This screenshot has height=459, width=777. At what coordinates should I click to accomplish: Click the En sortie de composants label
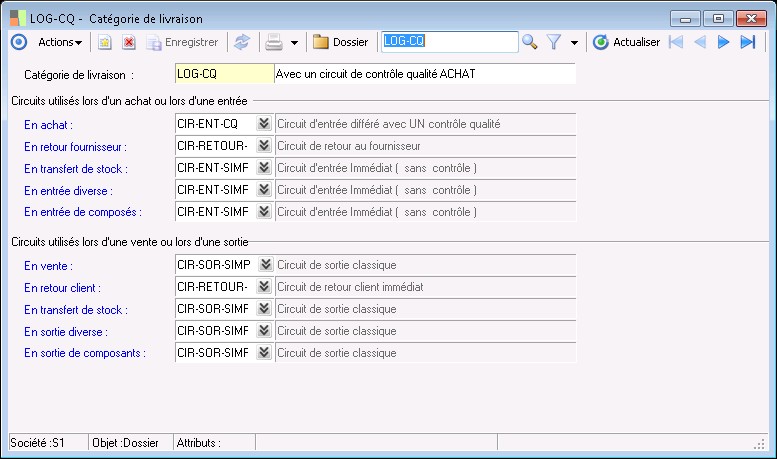(85, 353)
